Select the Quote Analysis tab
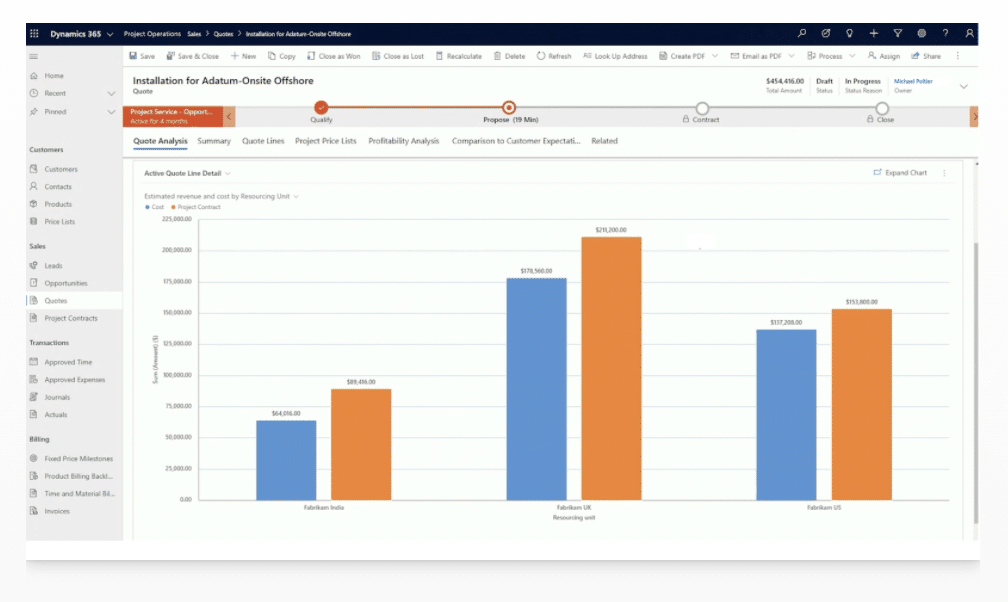1008x602 pixels. (160, 141)
